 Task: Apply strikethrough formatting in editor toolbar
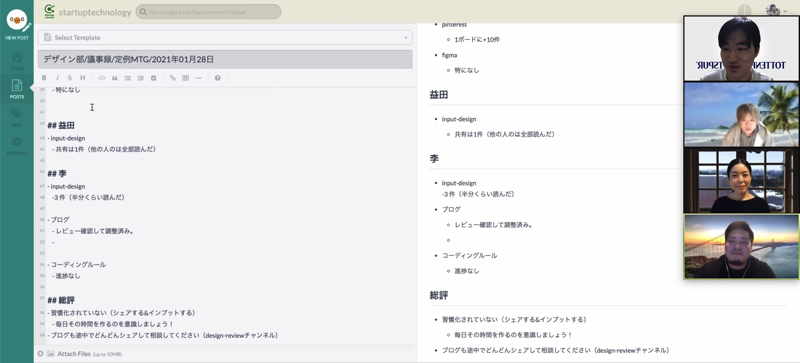70,78
